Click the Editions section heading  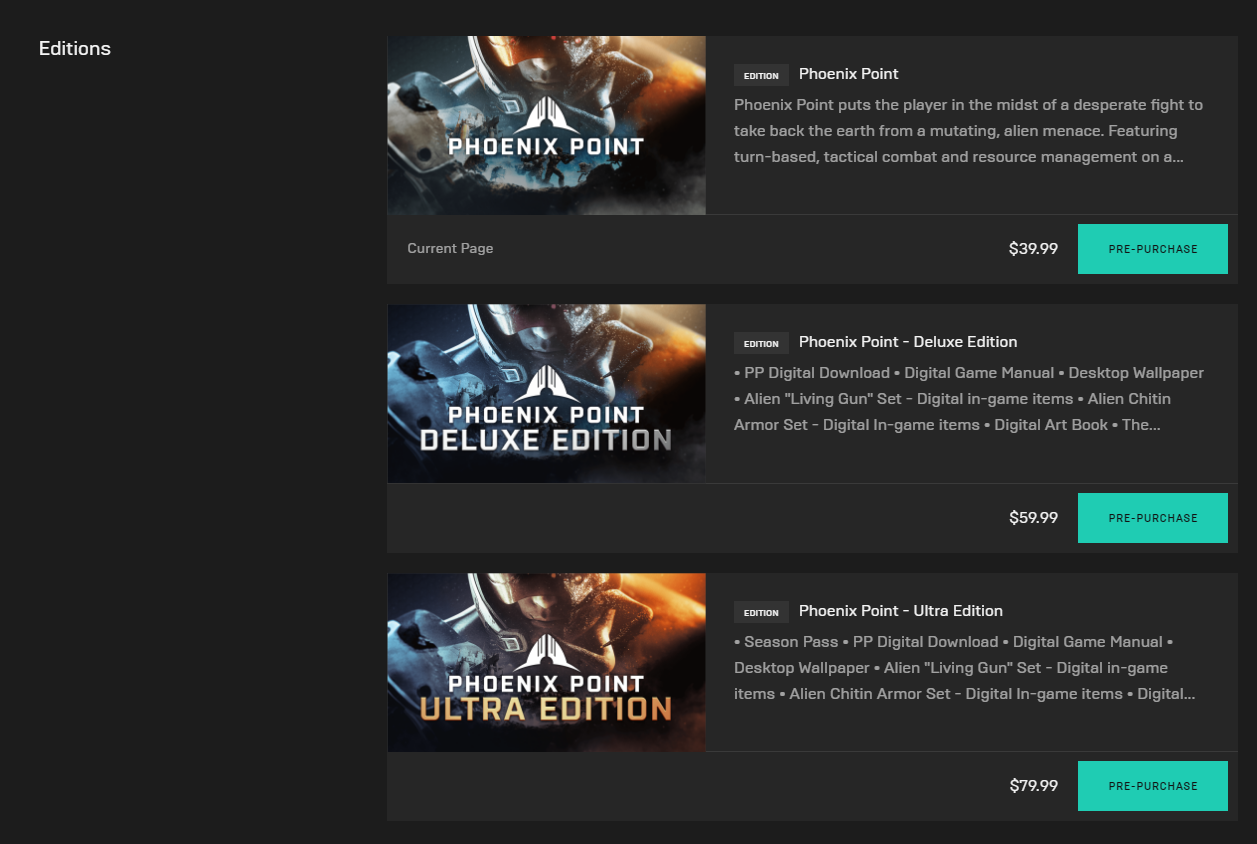point(75,49)
